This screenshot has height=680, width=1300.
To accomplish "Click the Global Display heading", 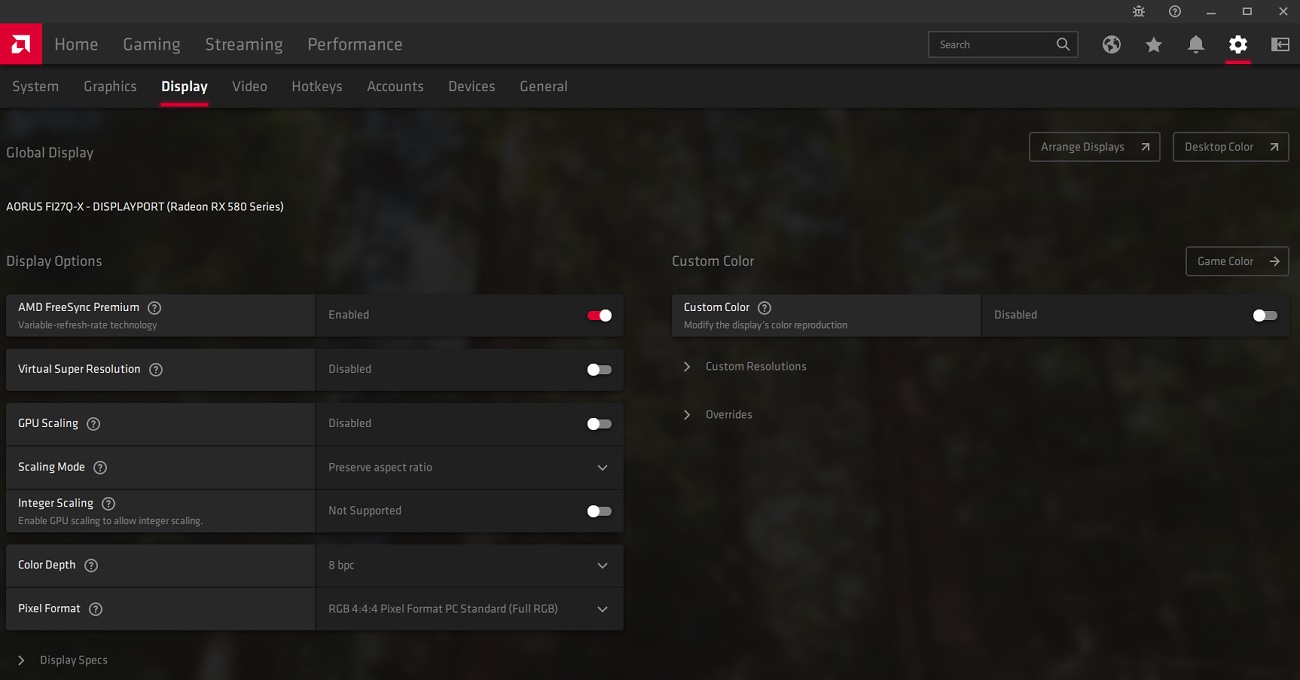I will tap(50, 153).
